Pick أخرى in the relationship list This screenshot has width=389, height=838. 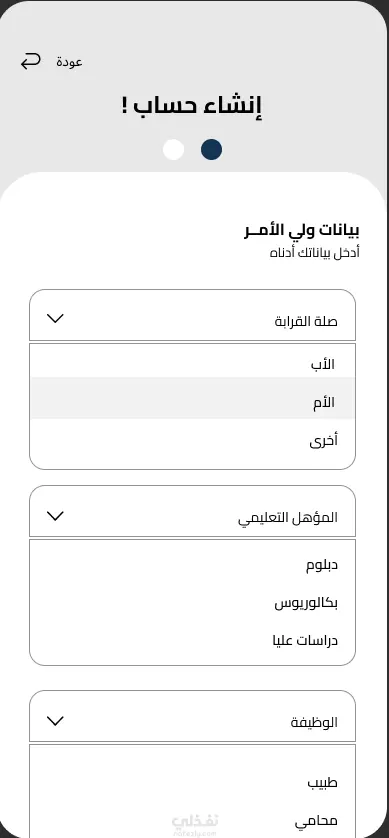(x=192, y=441)
